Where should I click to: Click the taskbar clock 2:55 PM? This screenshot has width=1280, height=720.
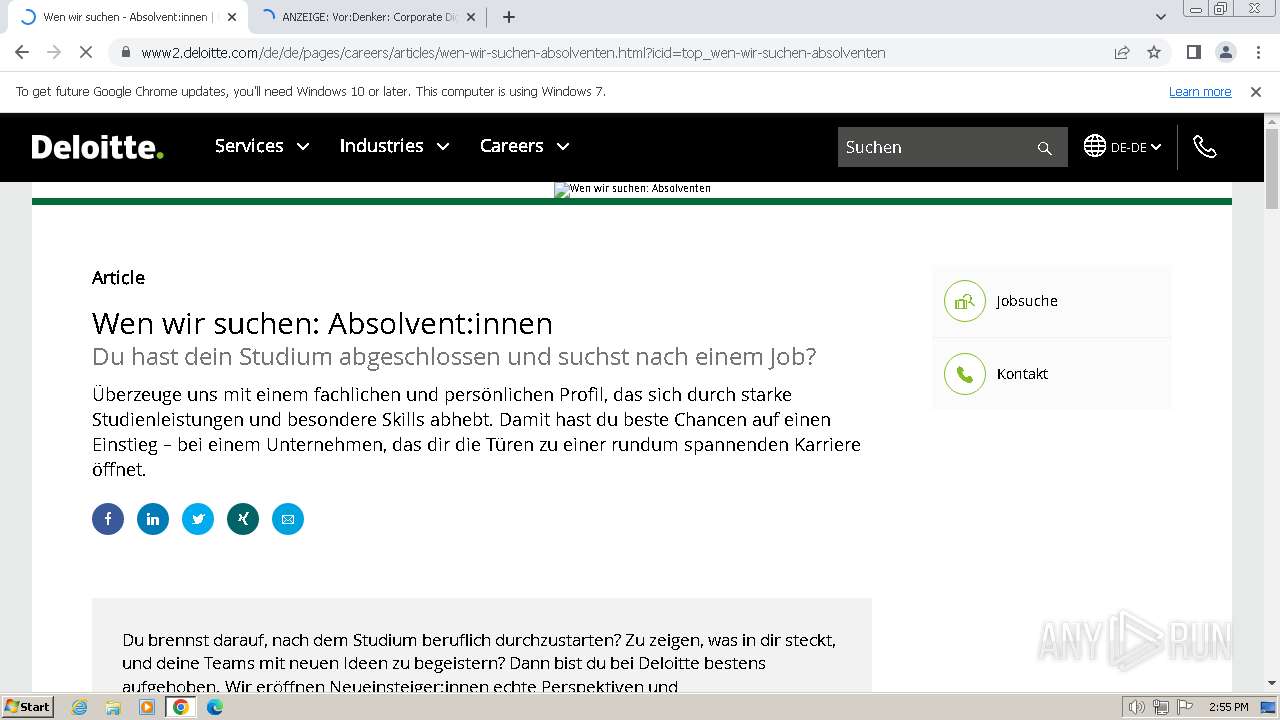point(1228,707)
